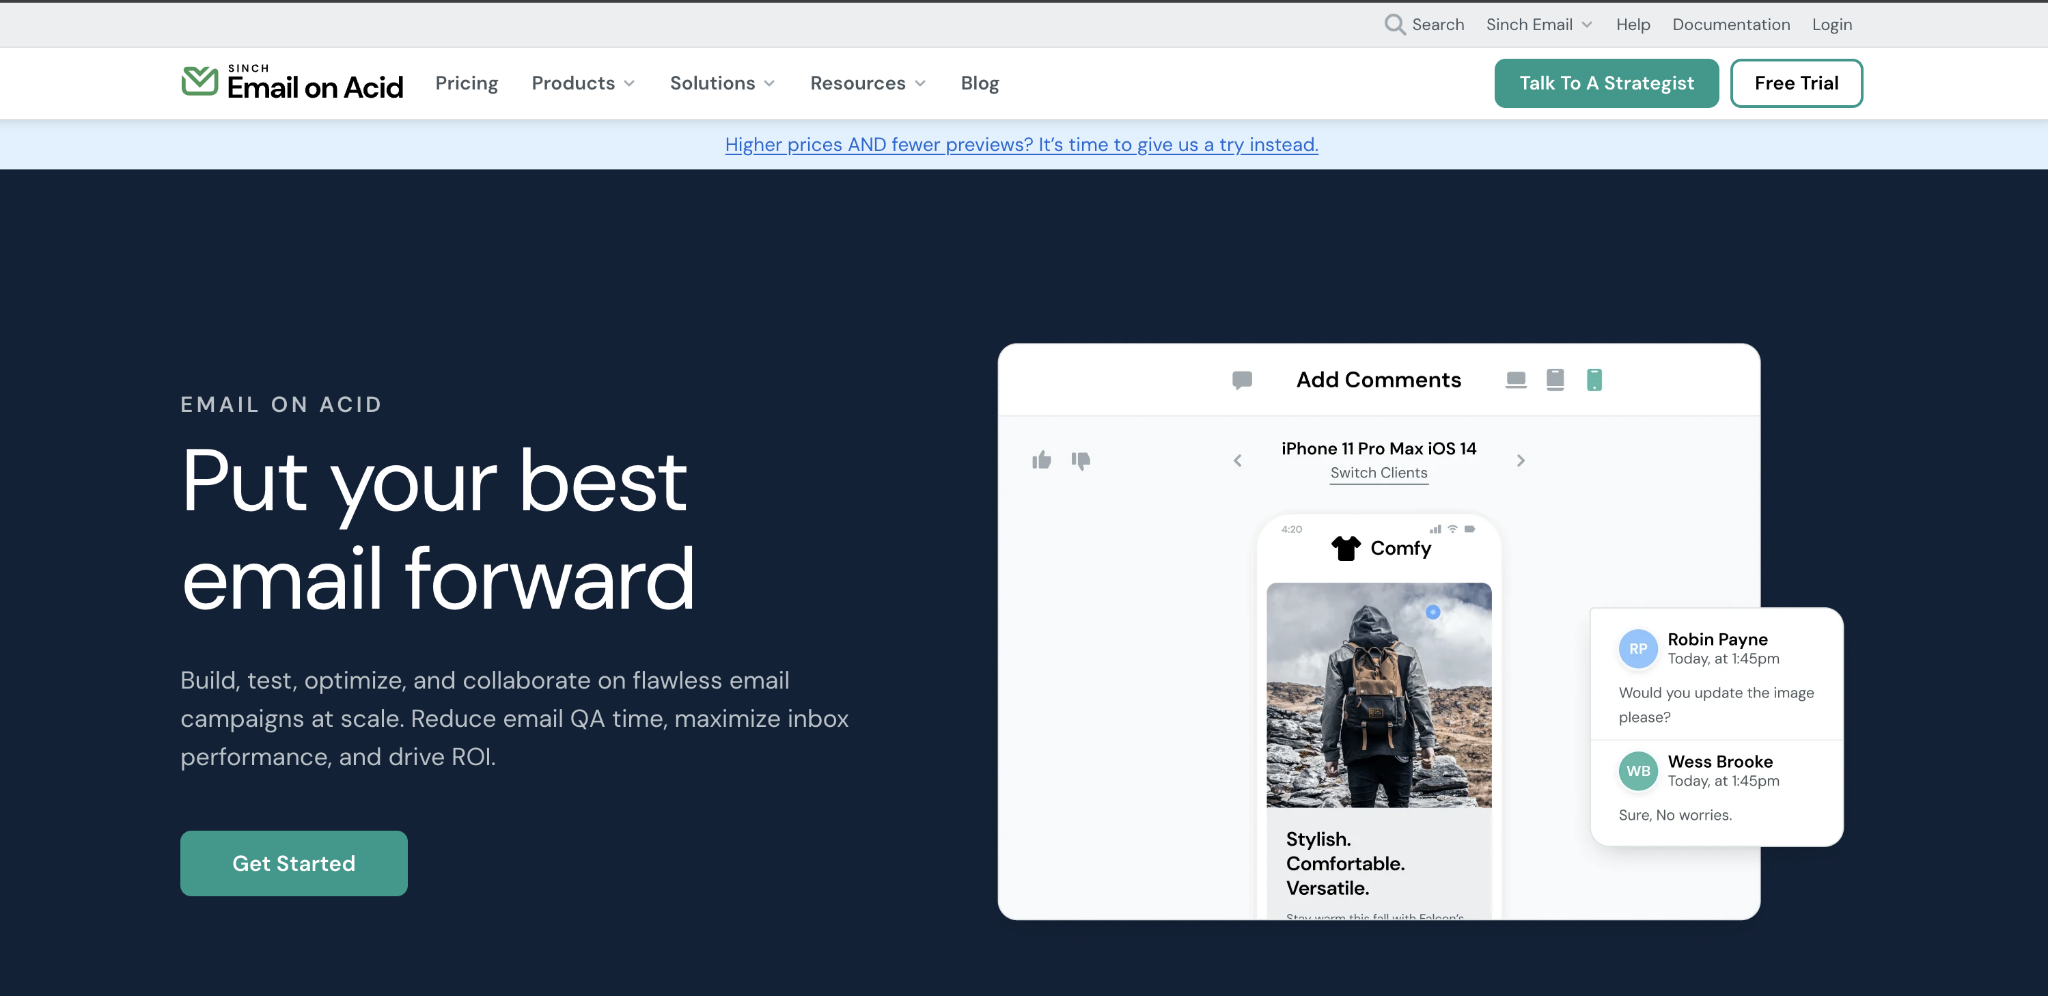Viewport: 2048px width, 996px height.
Task: Click the Get Started button
Action: [x=294, y=863]
